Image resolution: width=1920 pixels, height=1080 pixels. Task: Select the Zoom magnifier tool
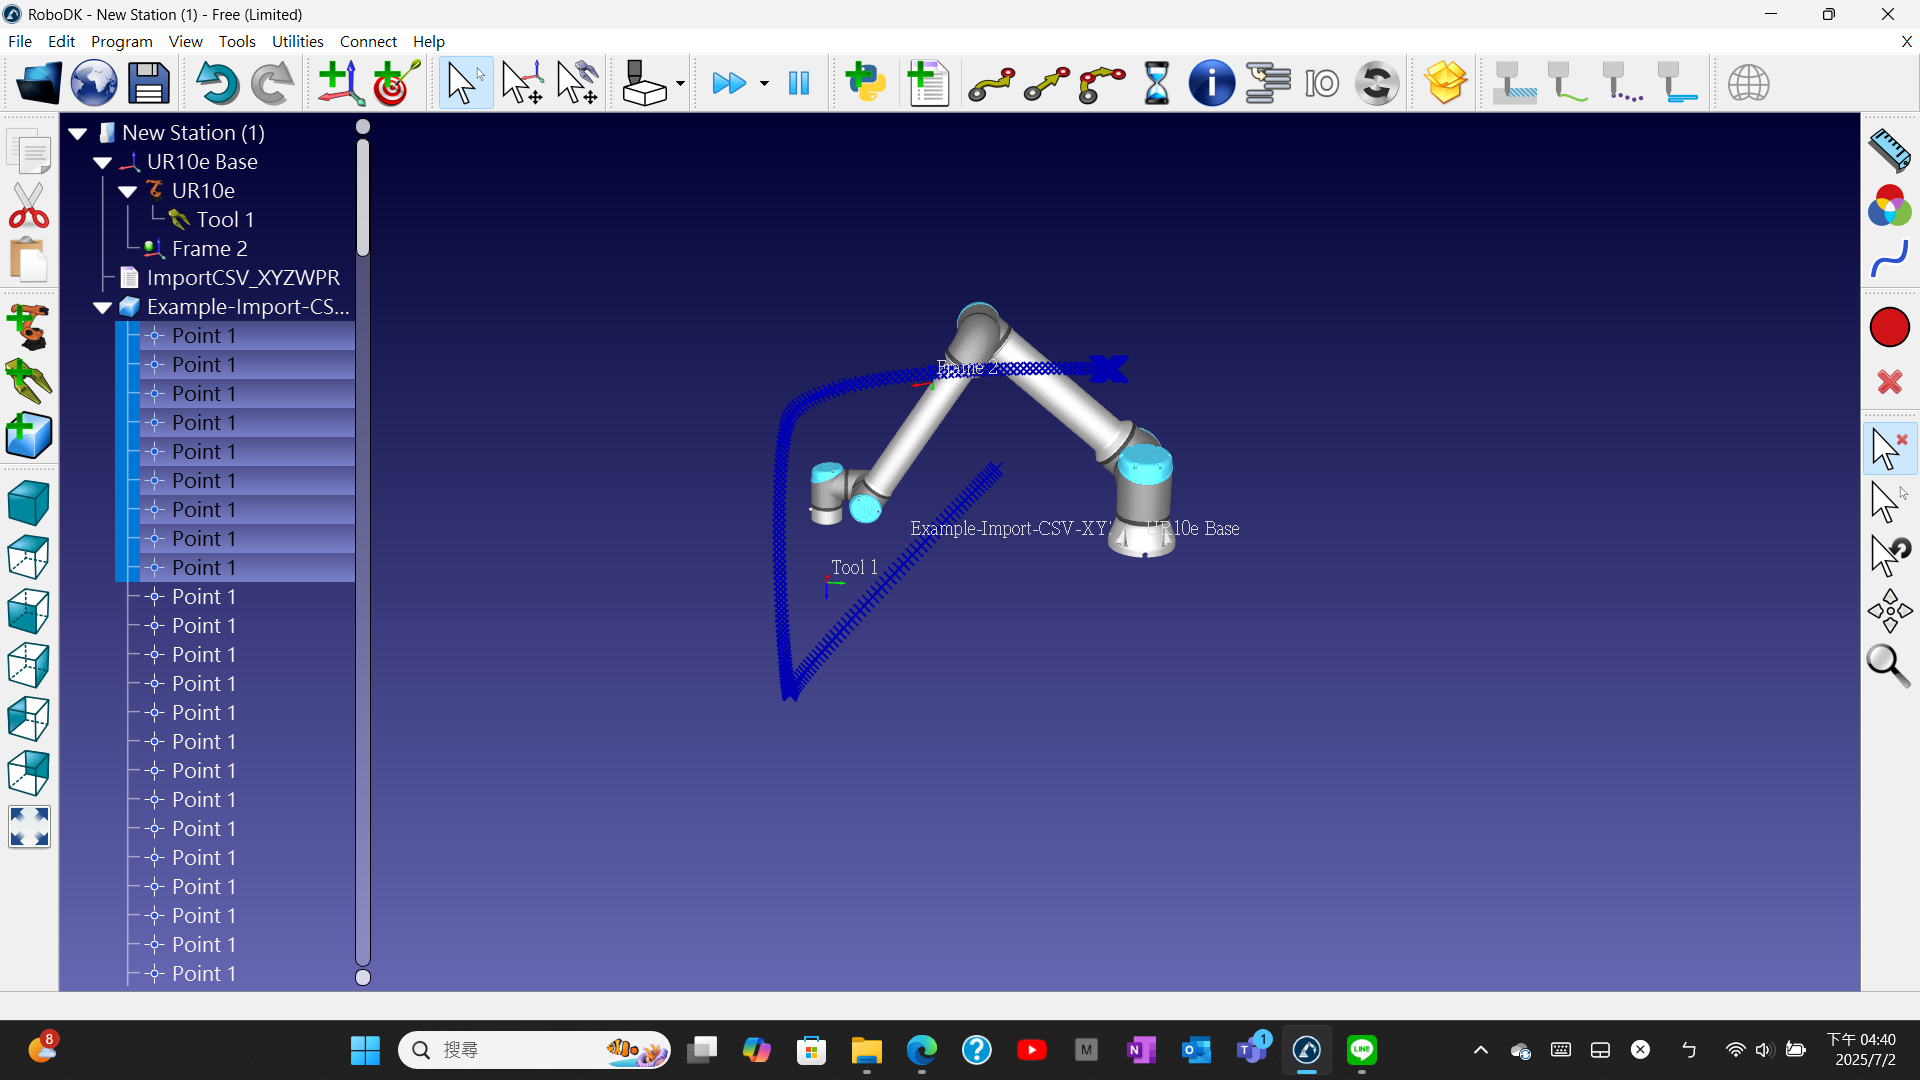pos(1888,665)
